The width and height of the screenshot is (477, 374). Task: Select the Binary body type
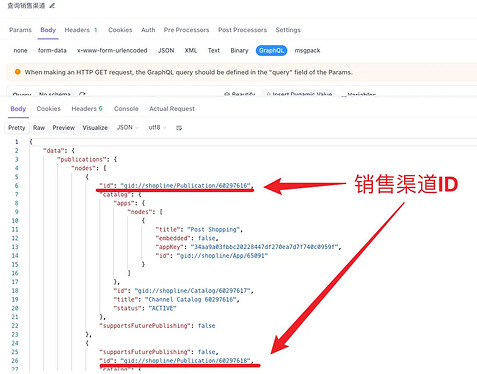pyautogui.click(x=239, y=51)
